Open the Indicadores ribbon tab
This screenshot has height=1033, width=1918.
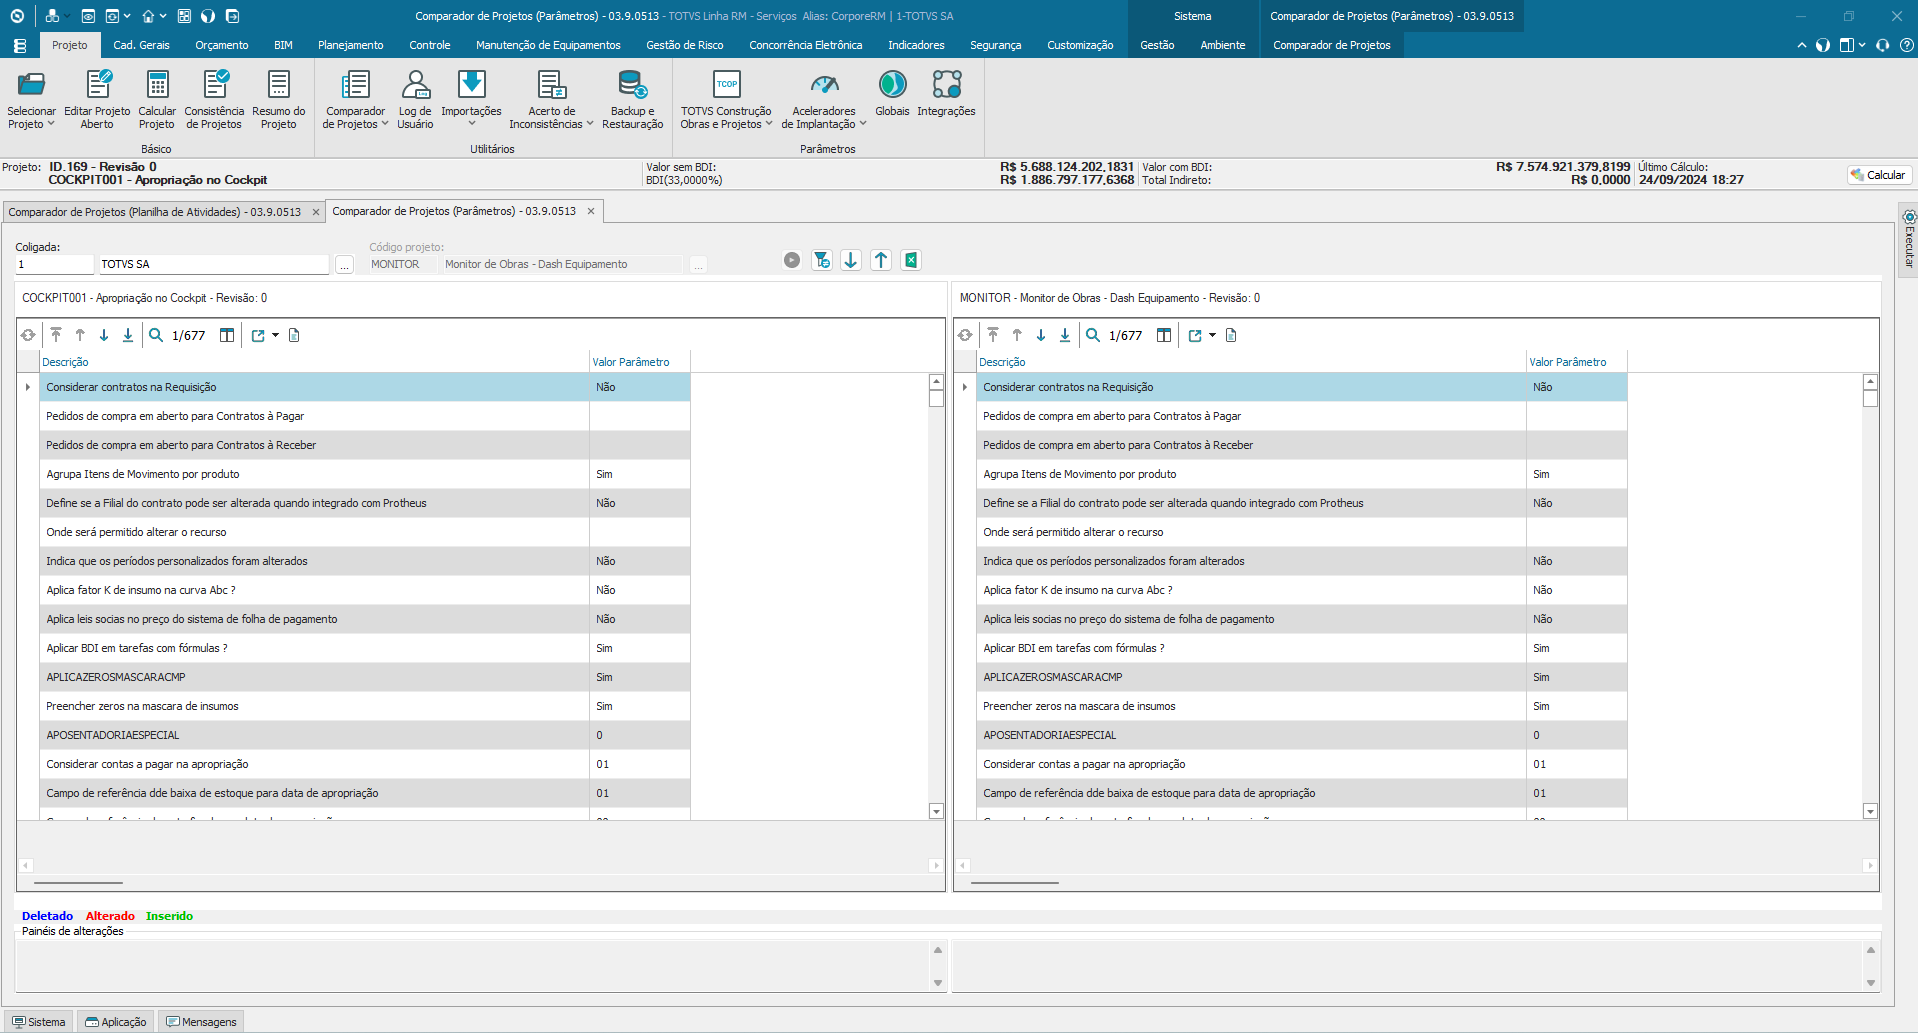[916, 45]
